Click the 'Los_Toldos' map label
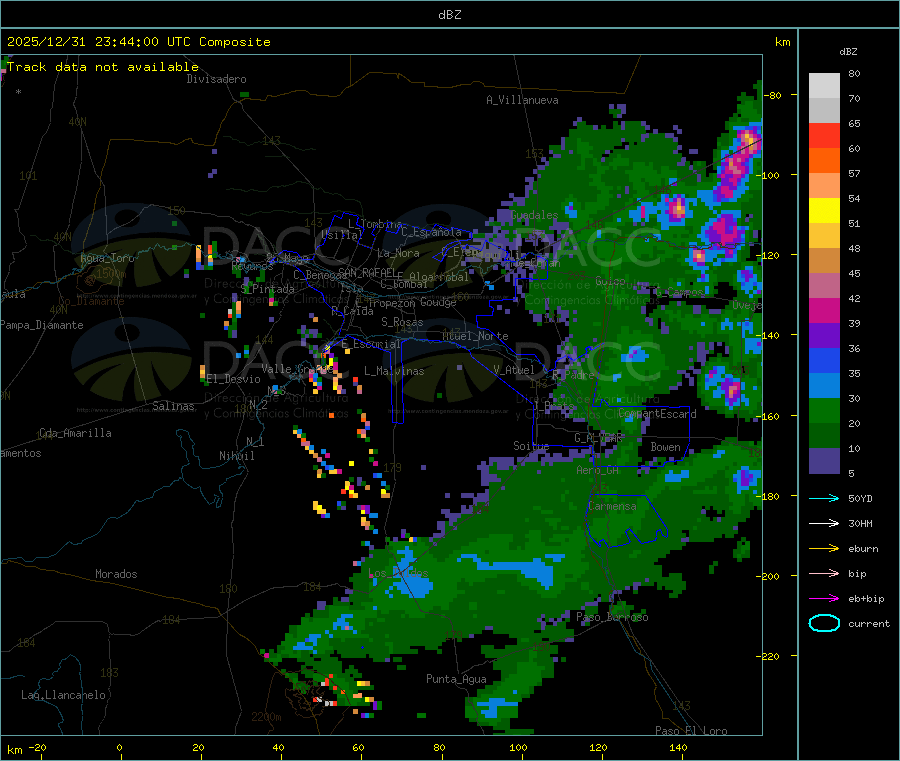 (x=398, y=573)
